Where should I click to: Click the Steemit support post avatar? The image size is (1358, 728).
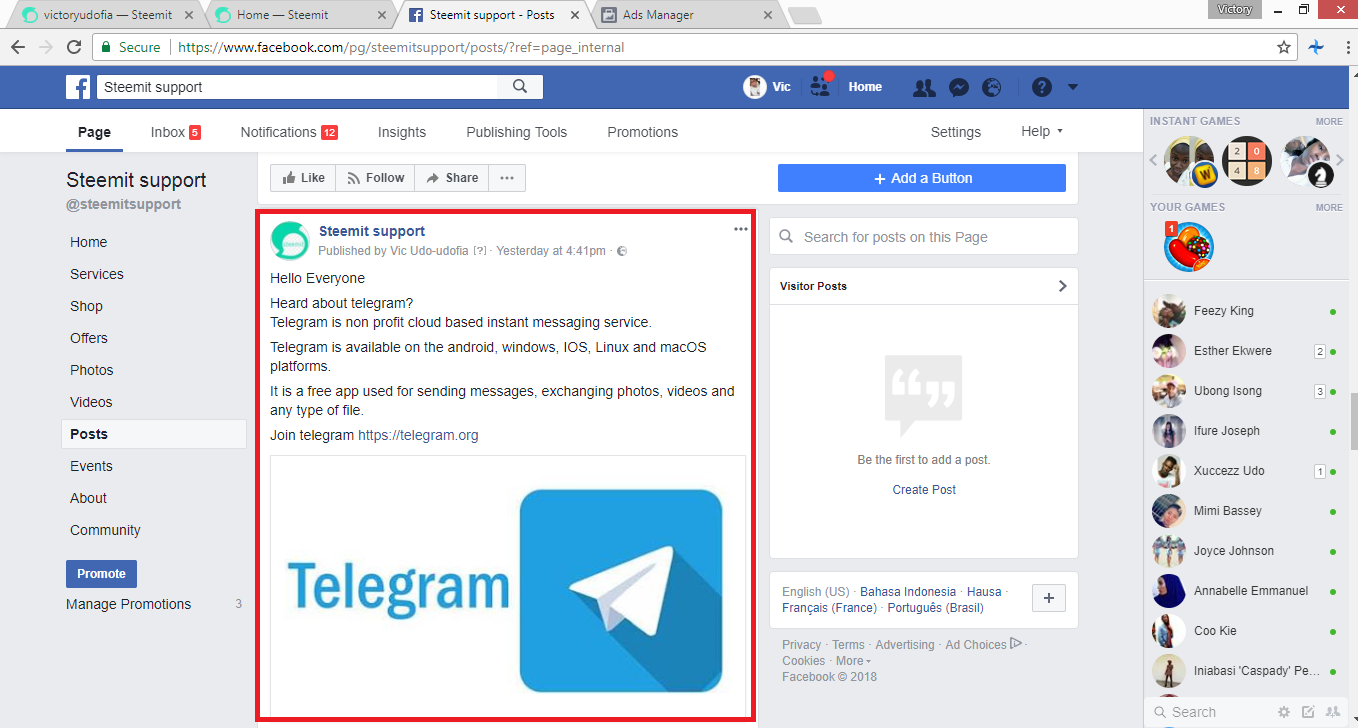tap(290, 241)
